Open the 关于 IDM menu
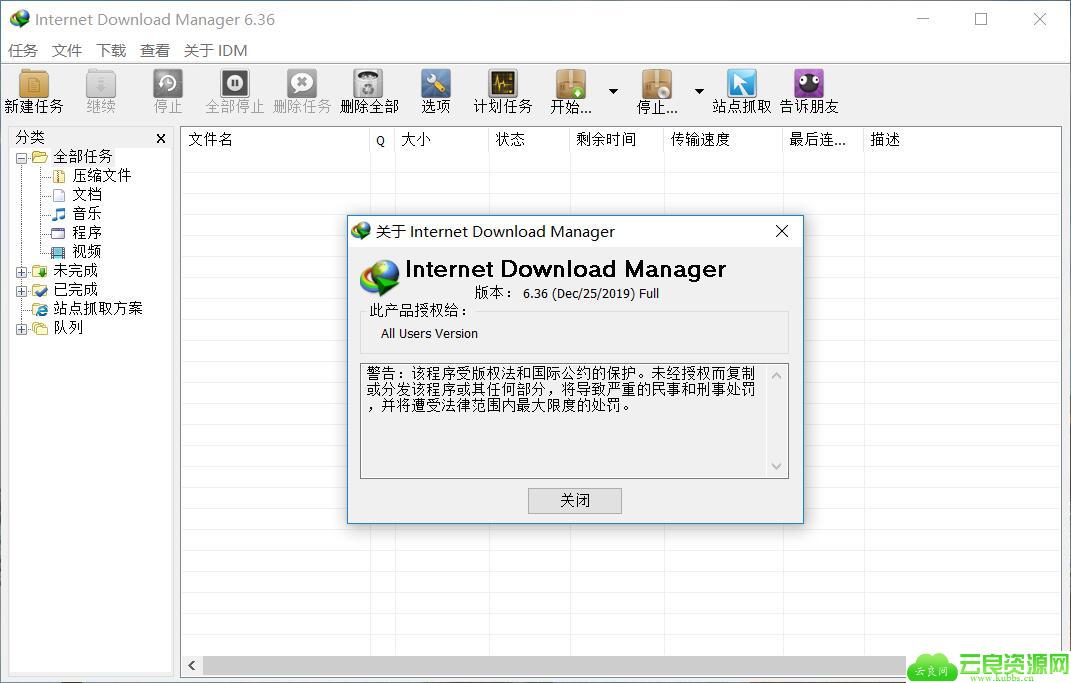 click(x=215, y=50)
